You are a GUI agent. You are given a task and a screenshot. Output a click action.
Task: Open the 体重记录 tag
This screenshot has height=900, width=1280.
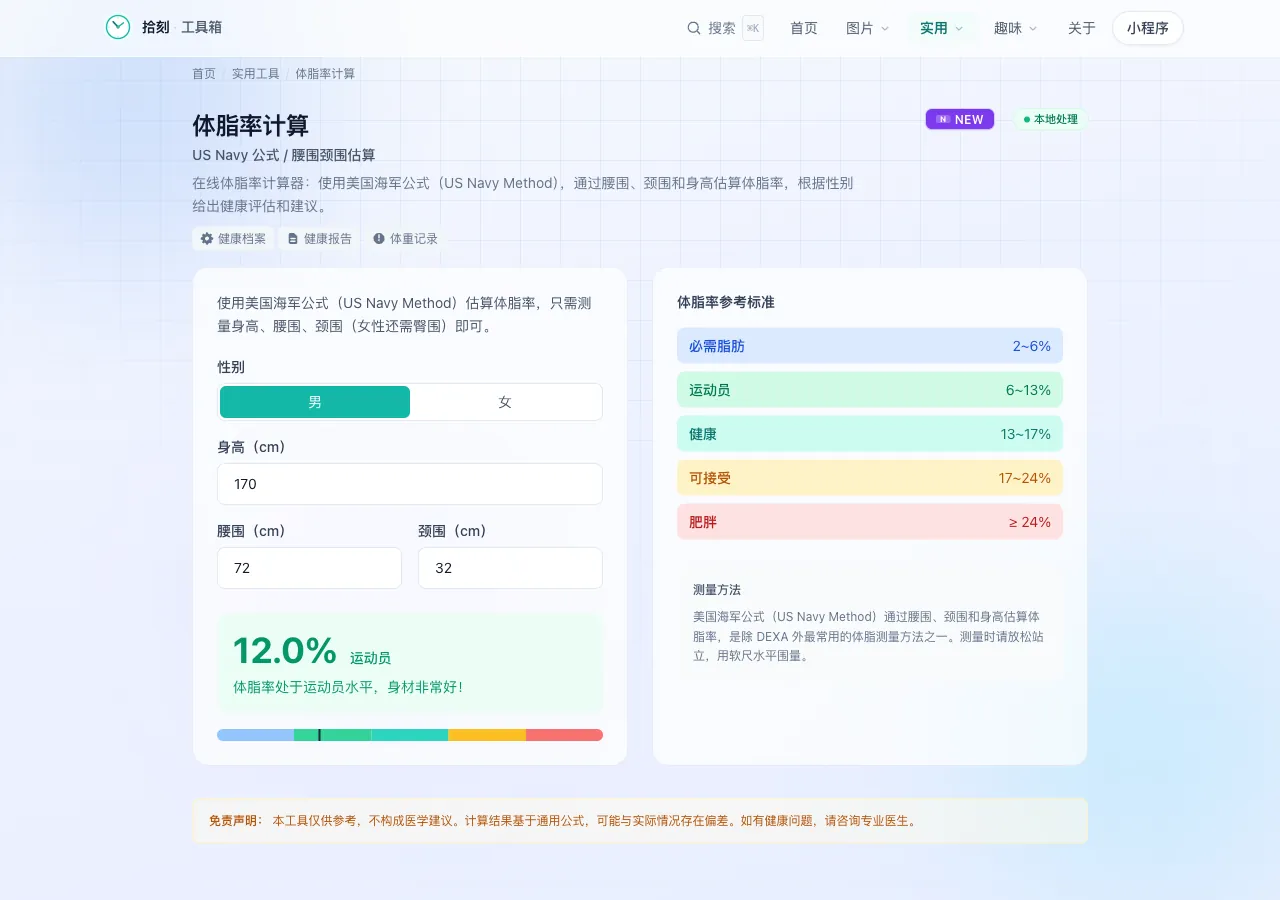[x=405, y=239]
